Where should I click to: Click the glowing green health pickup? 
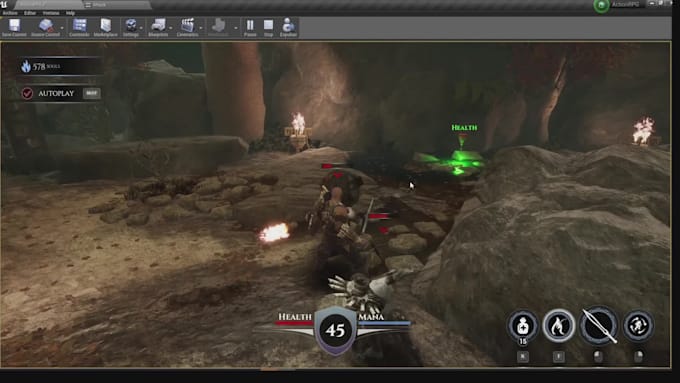[x=461, y=161]
